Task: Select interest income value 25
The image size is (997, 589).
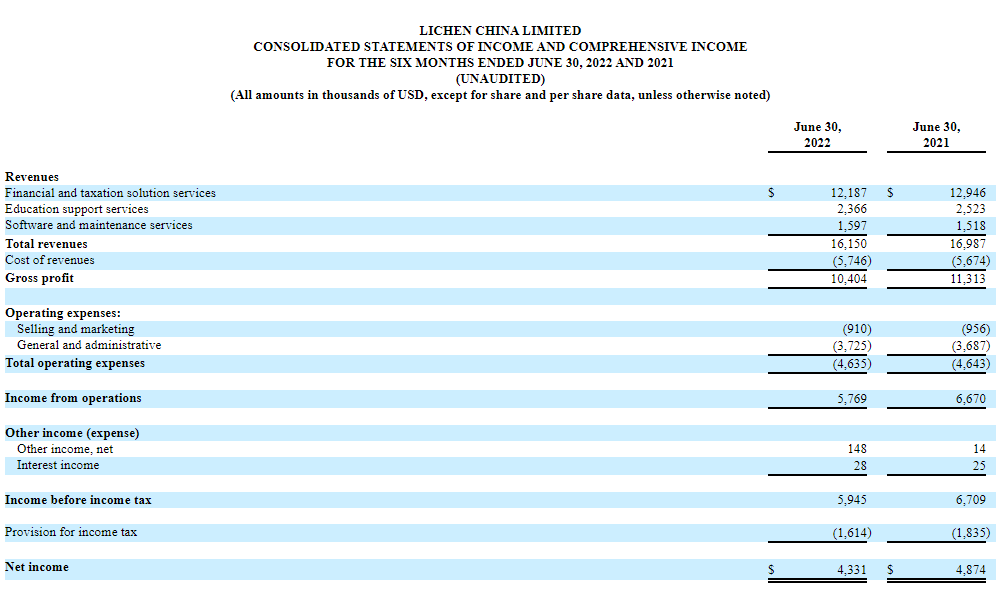Action: pyautogui.click(x=979, y=466)
